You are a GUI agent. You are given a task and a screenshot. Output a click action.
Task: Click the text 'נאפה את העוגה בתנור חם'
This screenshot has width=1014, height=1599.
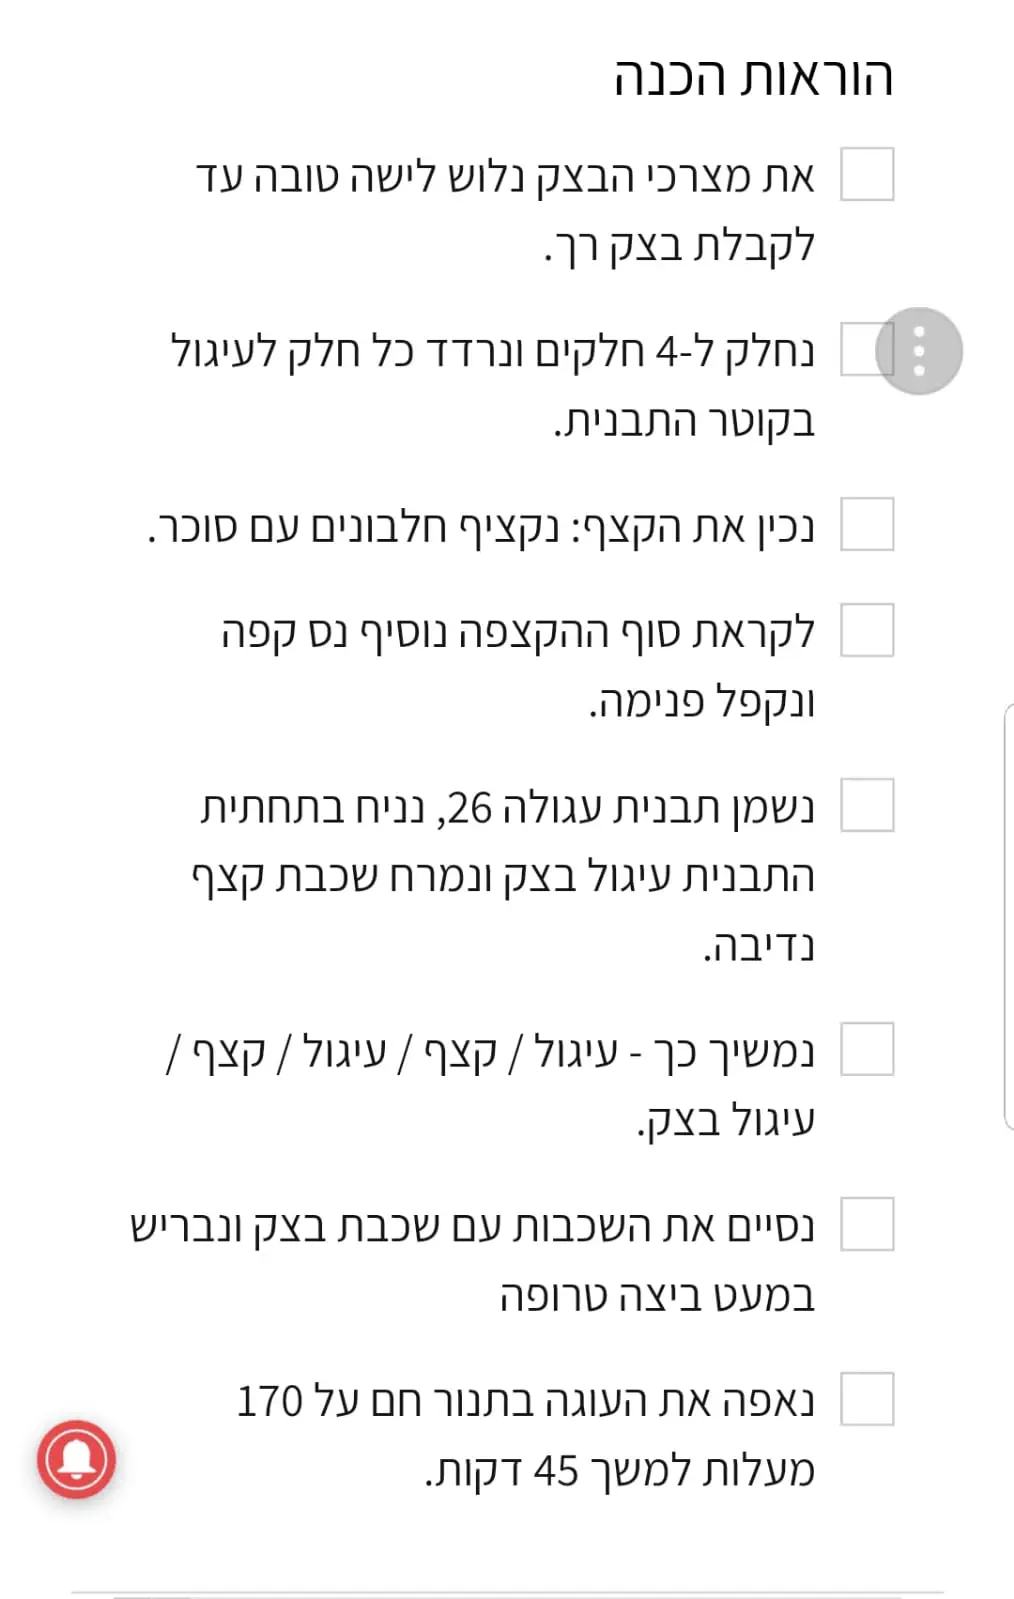tap(525, 1402)
